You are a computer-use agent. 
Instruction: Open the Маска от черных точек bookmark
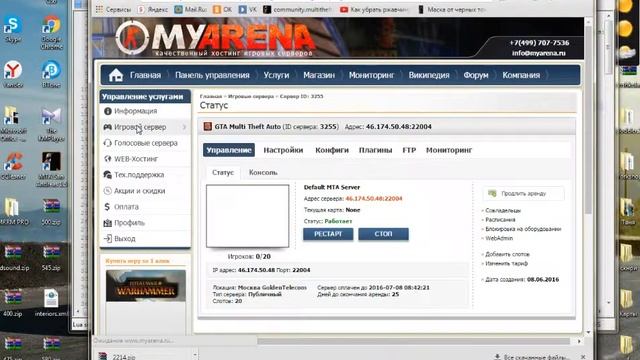[452, 9]
